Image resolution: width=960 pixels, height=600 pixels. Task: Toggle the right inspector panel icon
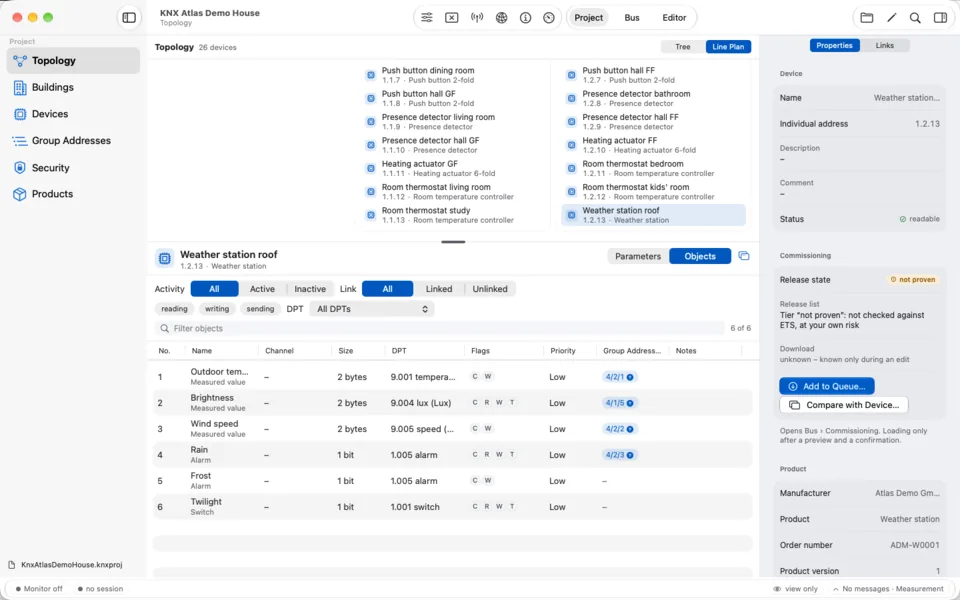[940, 18]
